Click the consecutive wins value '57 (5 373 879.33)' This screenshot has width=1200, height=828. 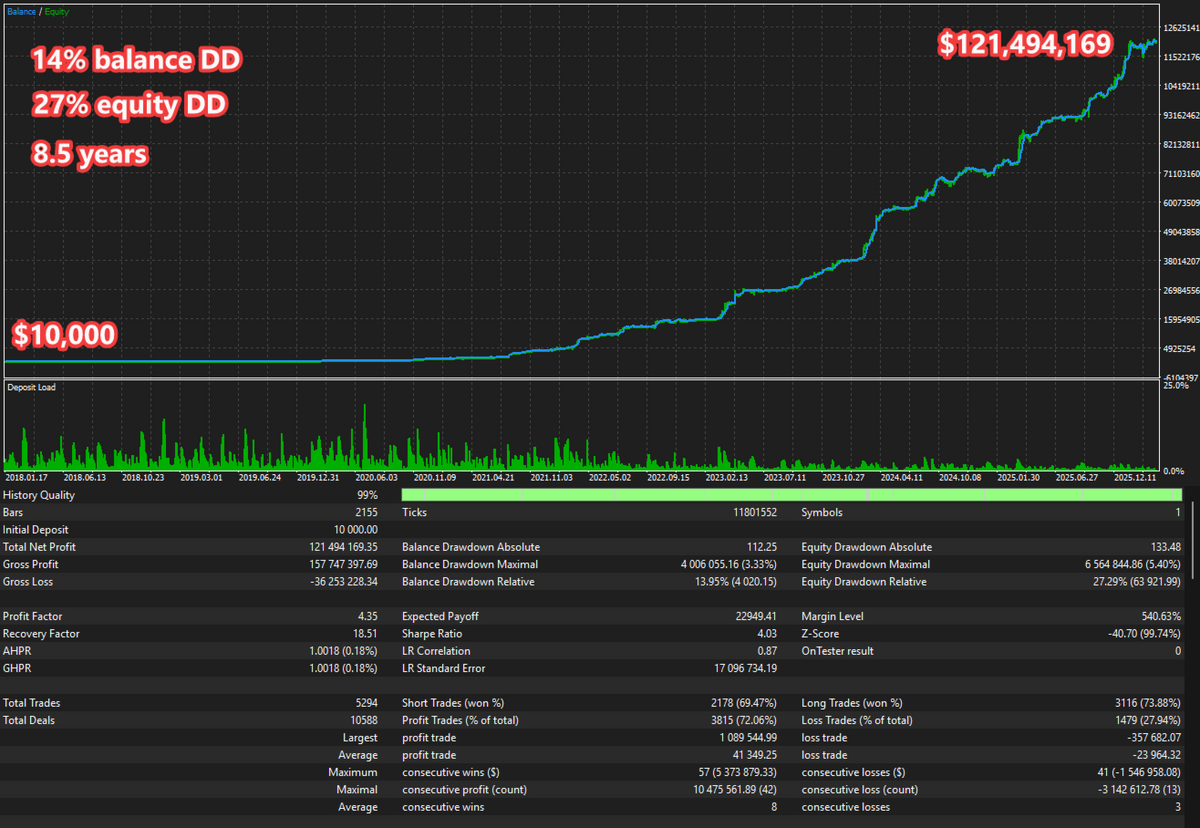[x=737, y=772]
